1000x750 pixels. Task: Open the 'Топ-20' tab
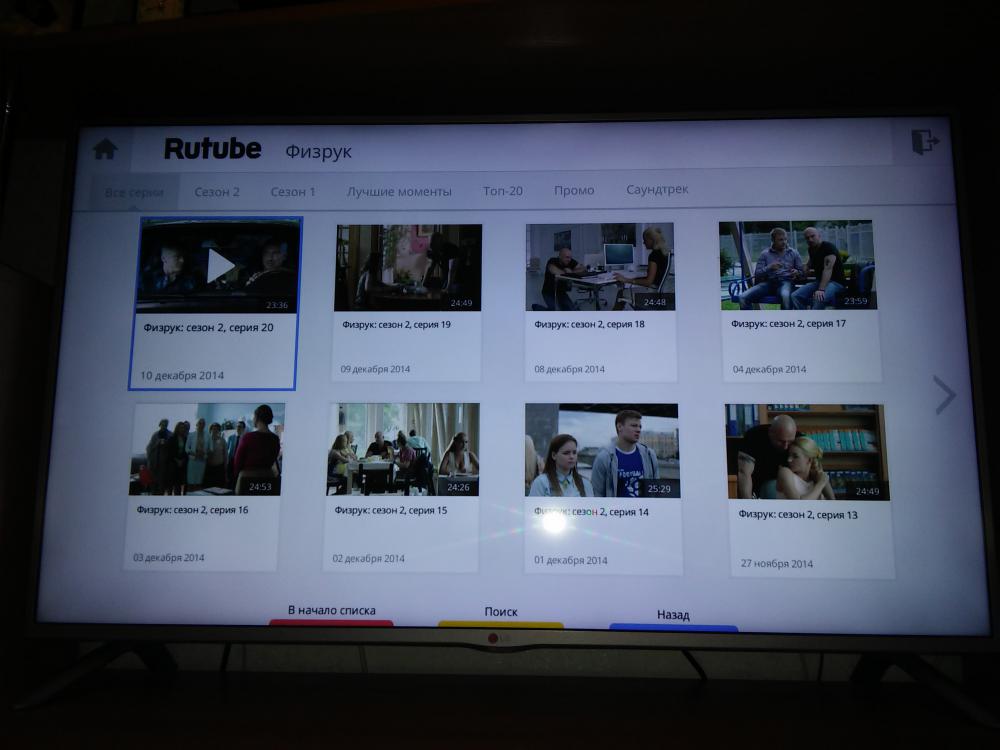(x=503, y=191)
